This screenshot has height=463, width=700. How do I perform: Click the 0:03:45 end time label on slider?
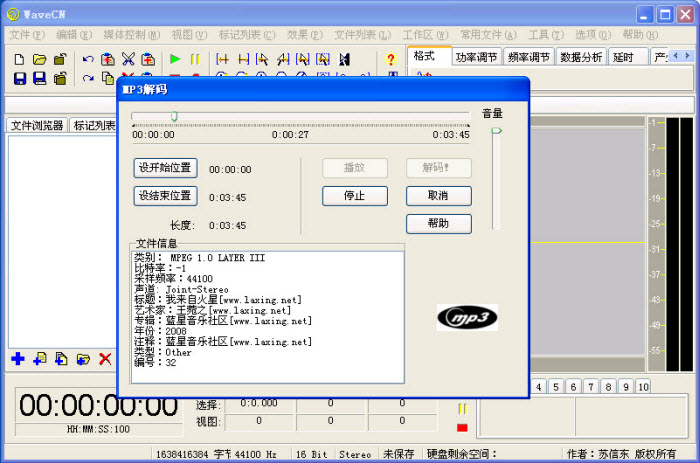[x=451, y=135]
